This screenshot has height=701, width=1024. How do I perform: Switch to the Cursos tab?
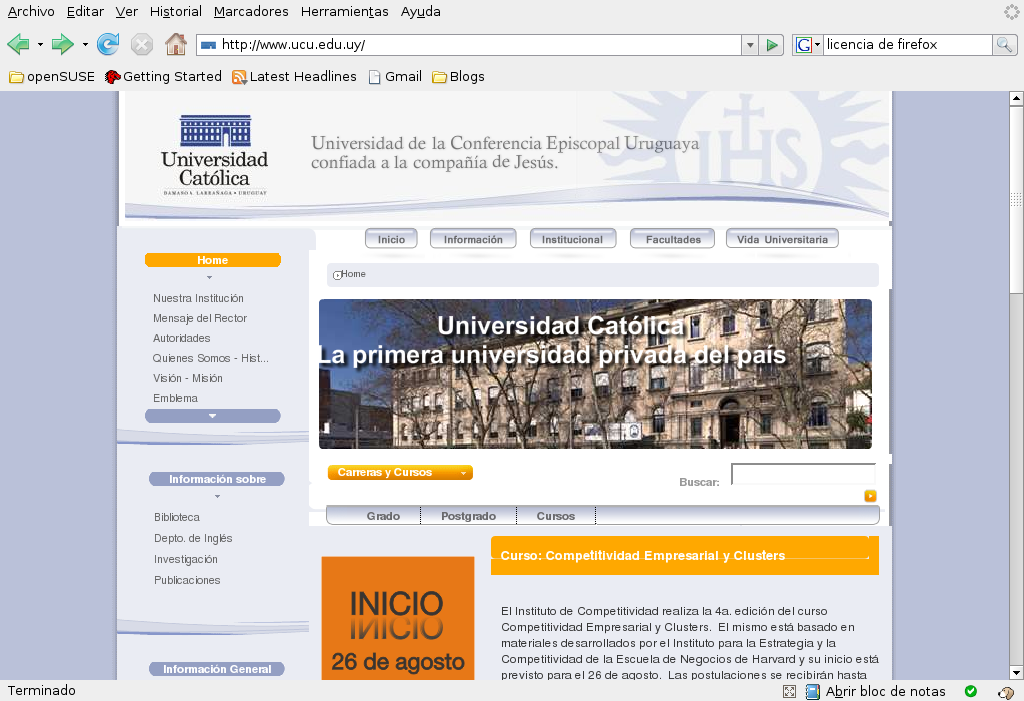556,516
